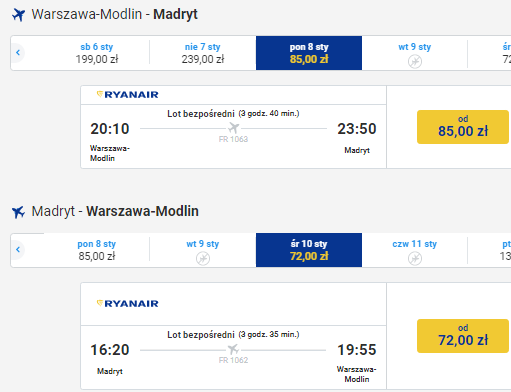Show earlier outbound dates with left chevron
This screenshot has width=511, height=392.
point(18,53)
